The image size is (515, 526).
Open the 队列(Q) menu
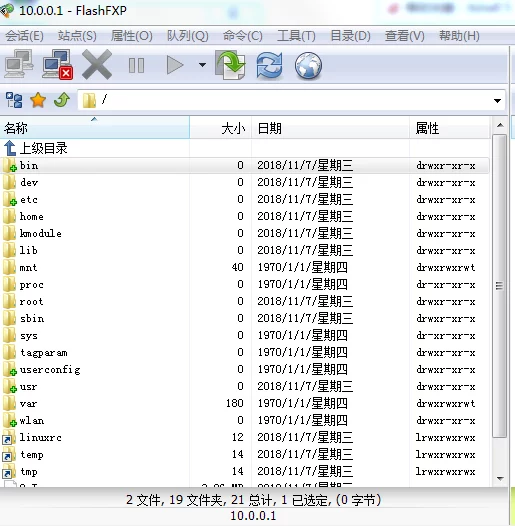tap(188, 36)
